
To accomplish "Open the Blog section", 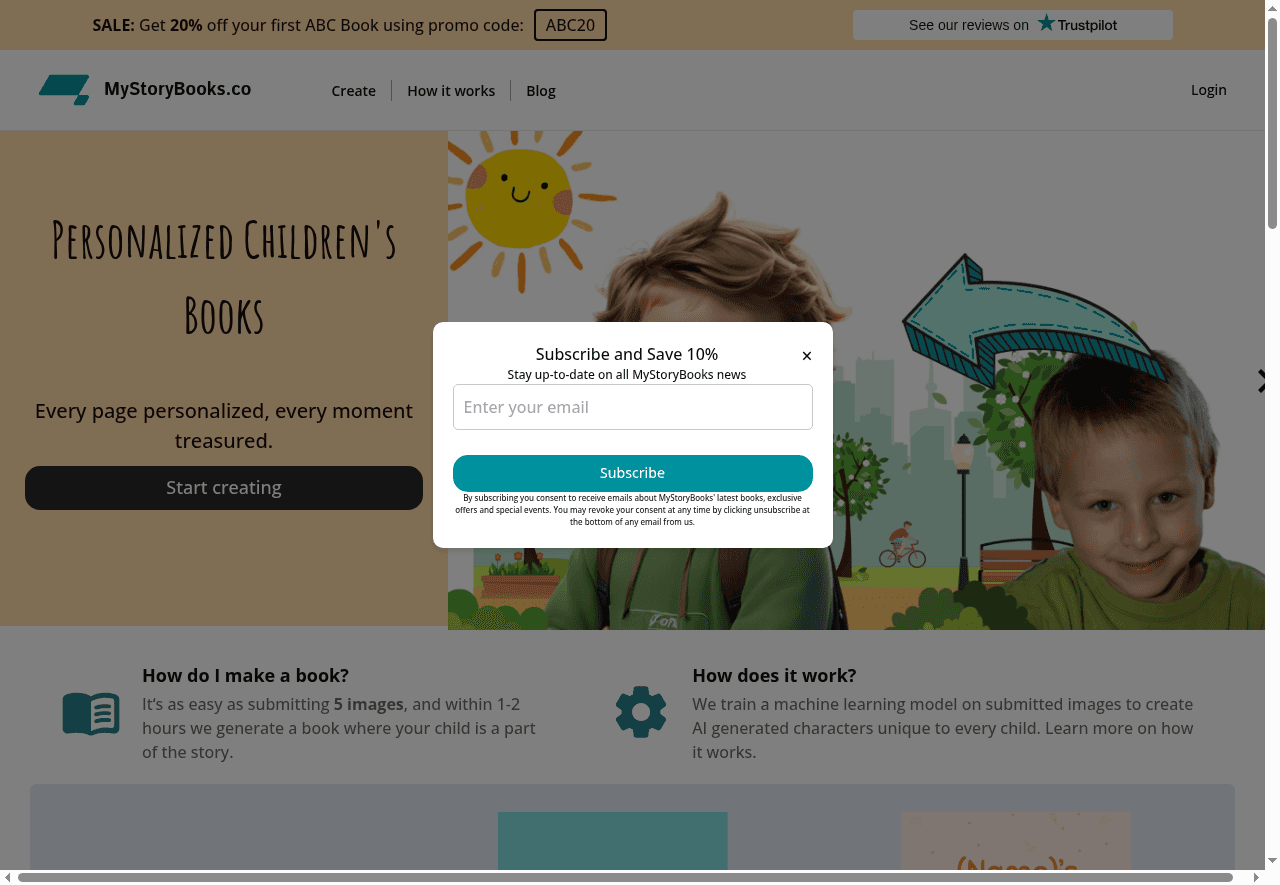I will pos(541,90).
